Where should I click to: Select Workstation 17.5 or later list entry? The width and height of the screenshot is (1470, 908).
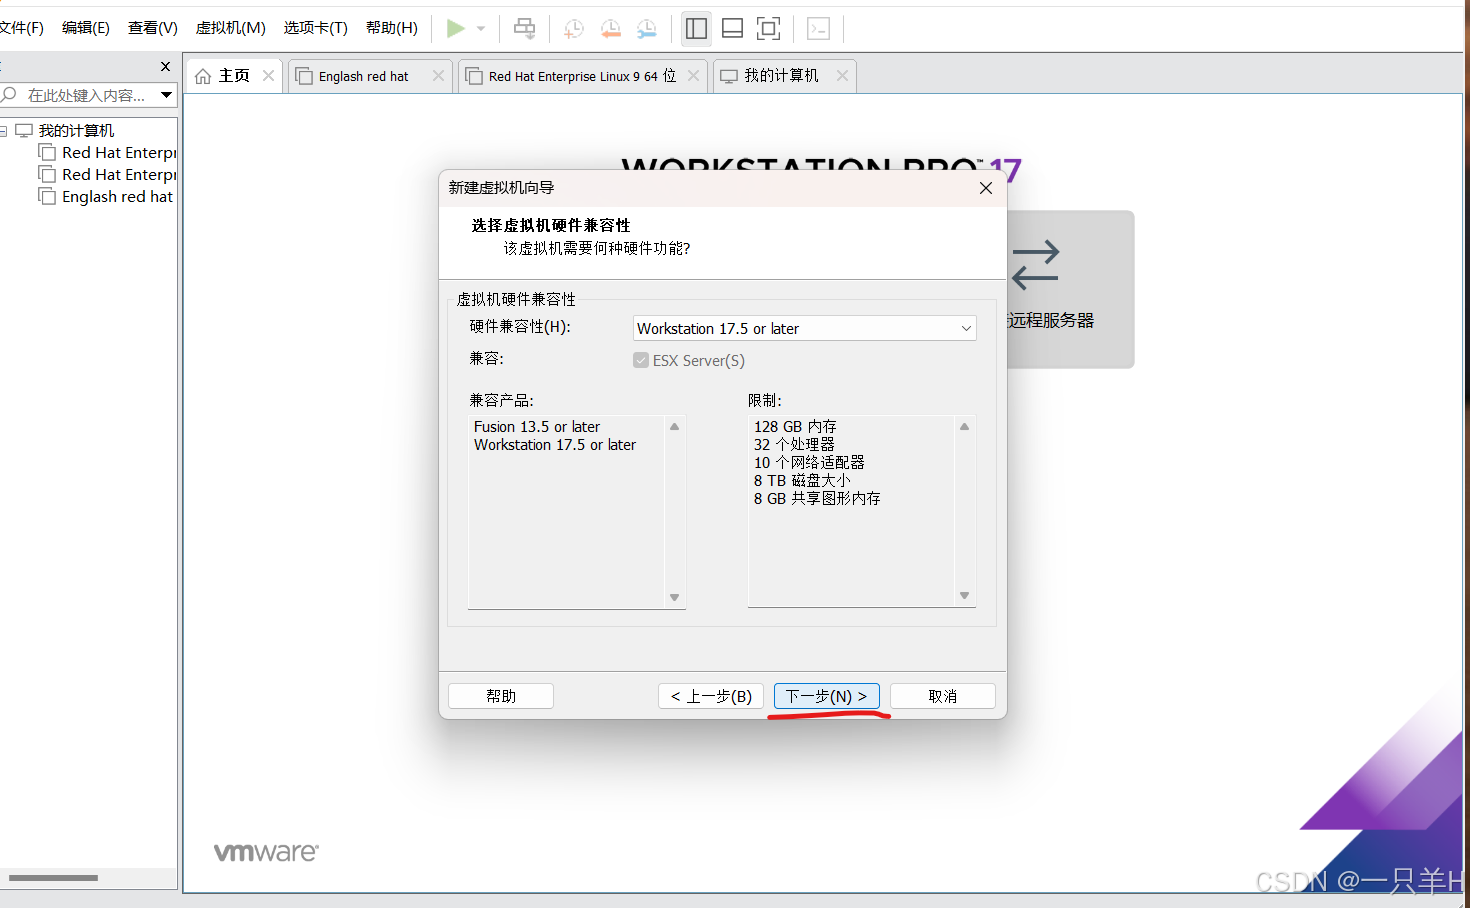tap(555, 445)
